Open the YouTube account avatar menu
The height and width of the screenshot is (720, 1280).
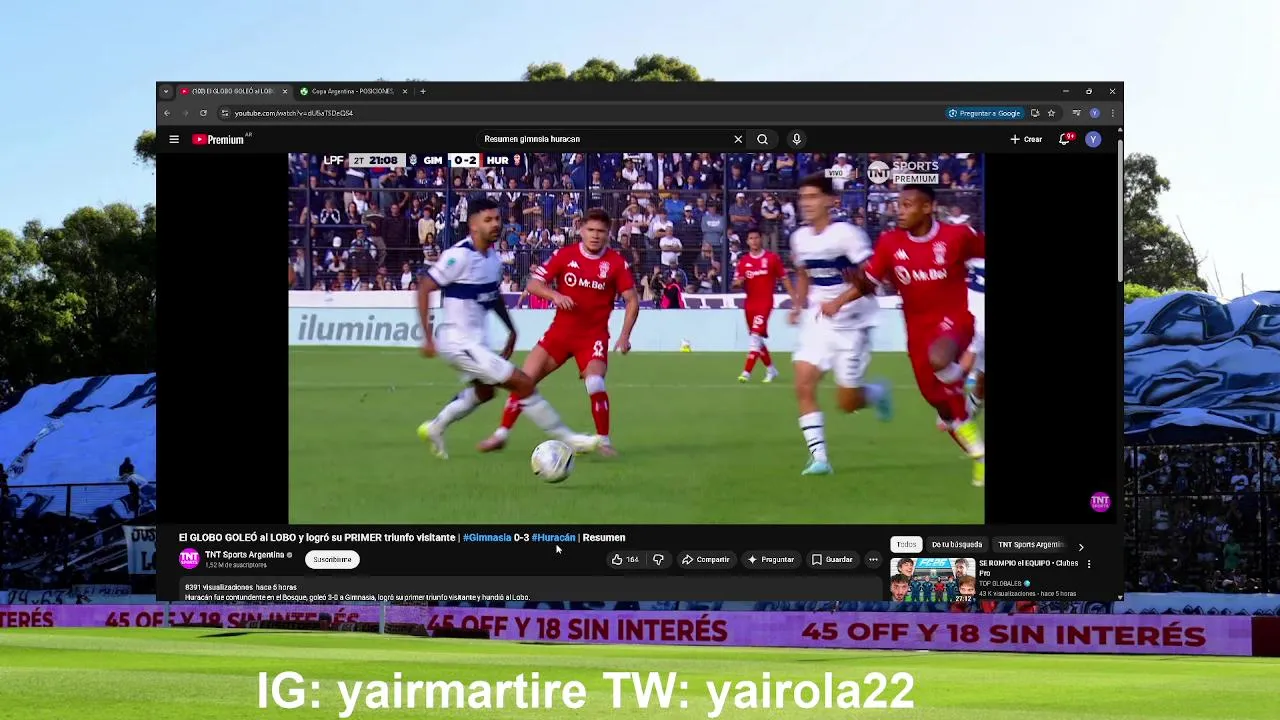tap(1093, 139)
